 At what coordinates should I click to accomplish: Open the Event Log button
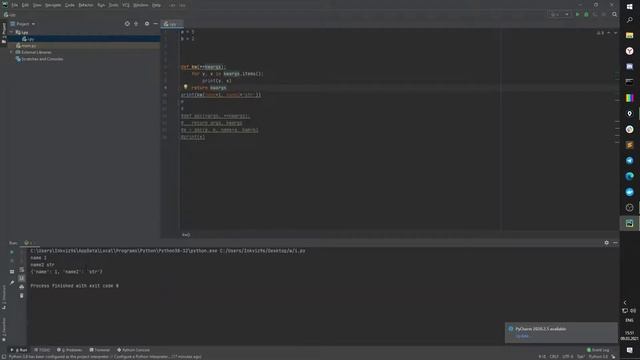598,350
